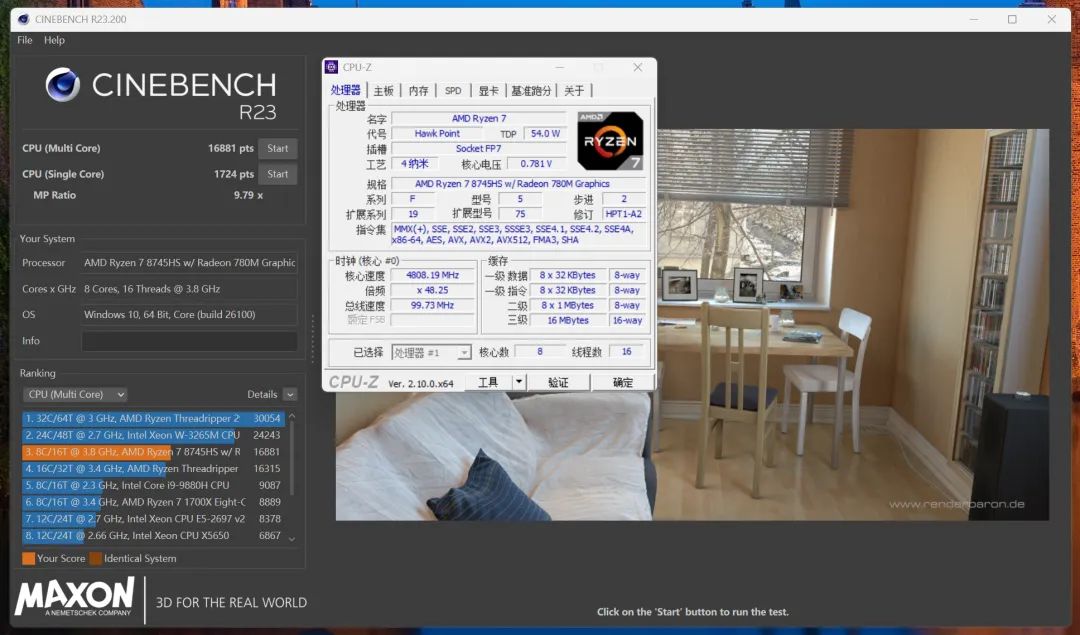The height and width of the screenshot is (635, 1080).
Task: Click the panel splitter handle dots
Action: (x=313, y=339)
